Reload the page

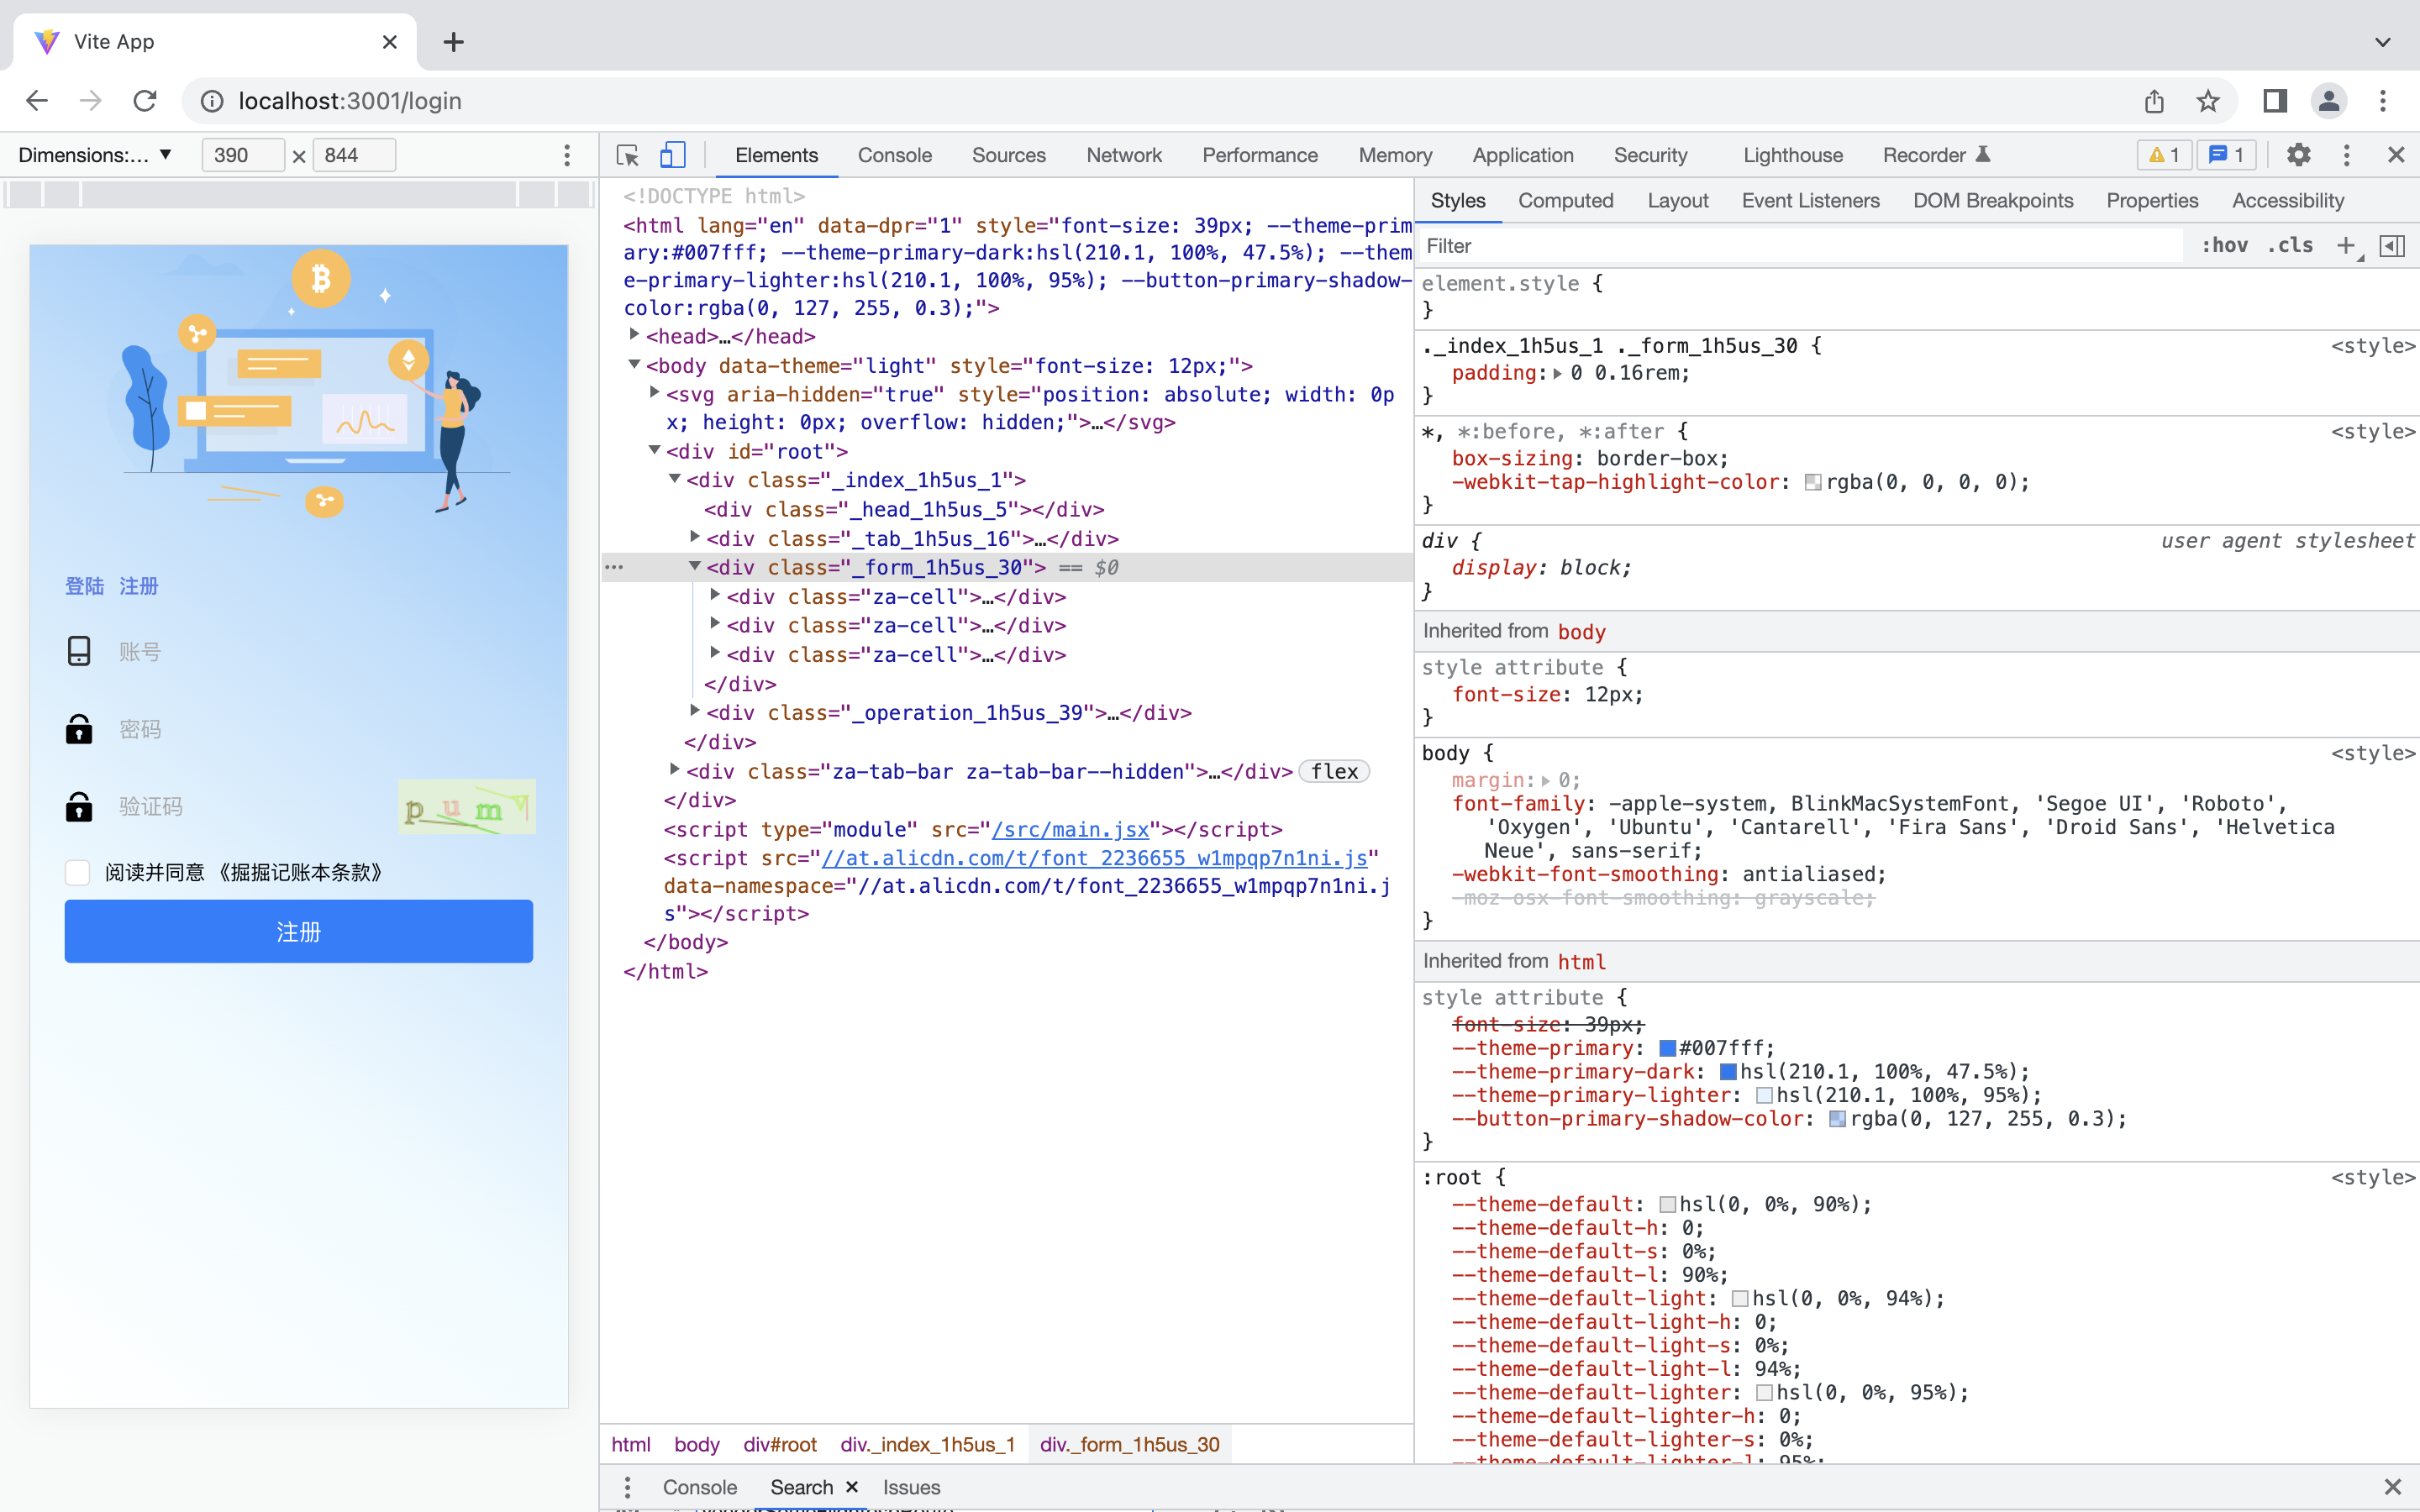point(145,101)
